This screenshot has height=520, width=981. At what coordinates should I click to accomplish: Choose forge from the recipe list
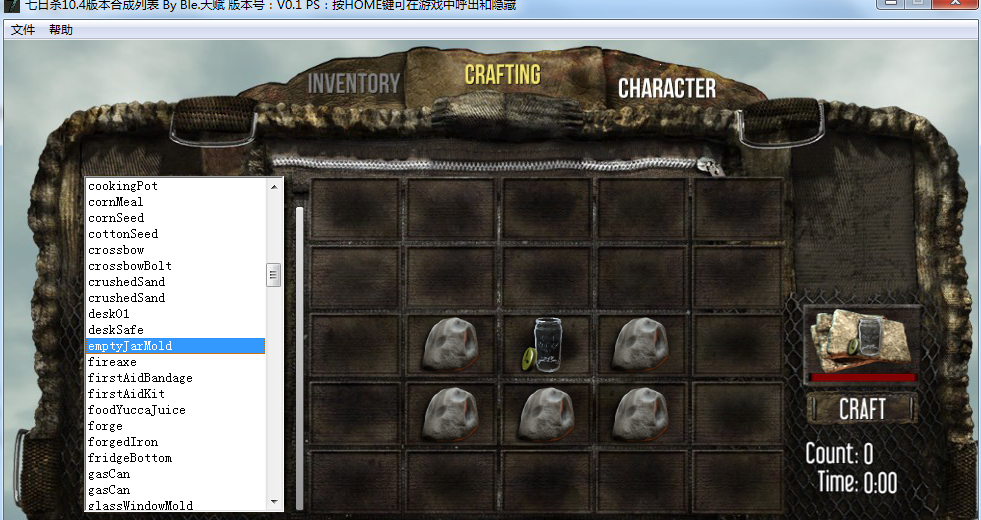click(x=105, y=426)
